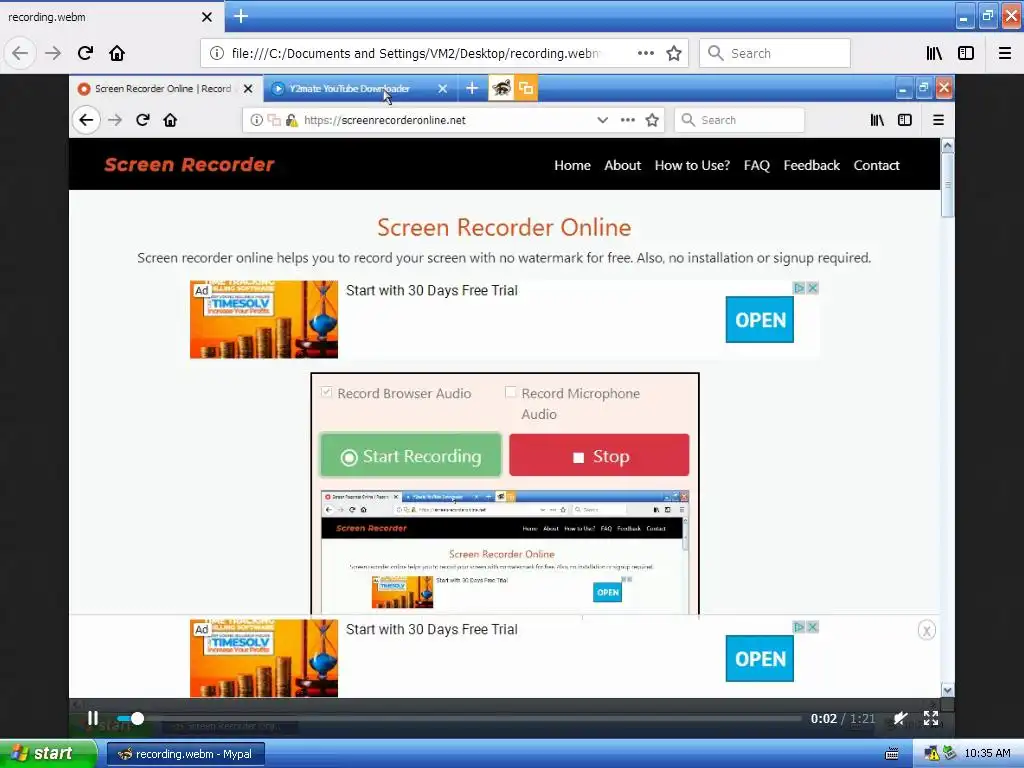Click the screen preview thumbnail under Stop

click(505, 552)
